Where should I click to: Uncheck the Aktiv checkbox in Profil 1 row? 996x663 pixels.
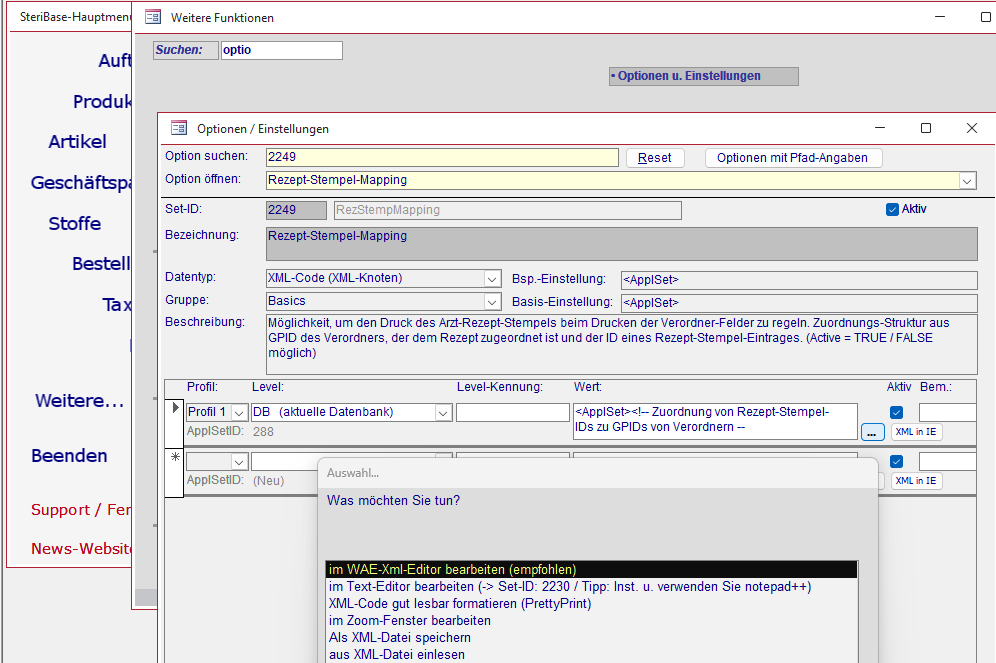pyautogui.click(x=896, y=413)
